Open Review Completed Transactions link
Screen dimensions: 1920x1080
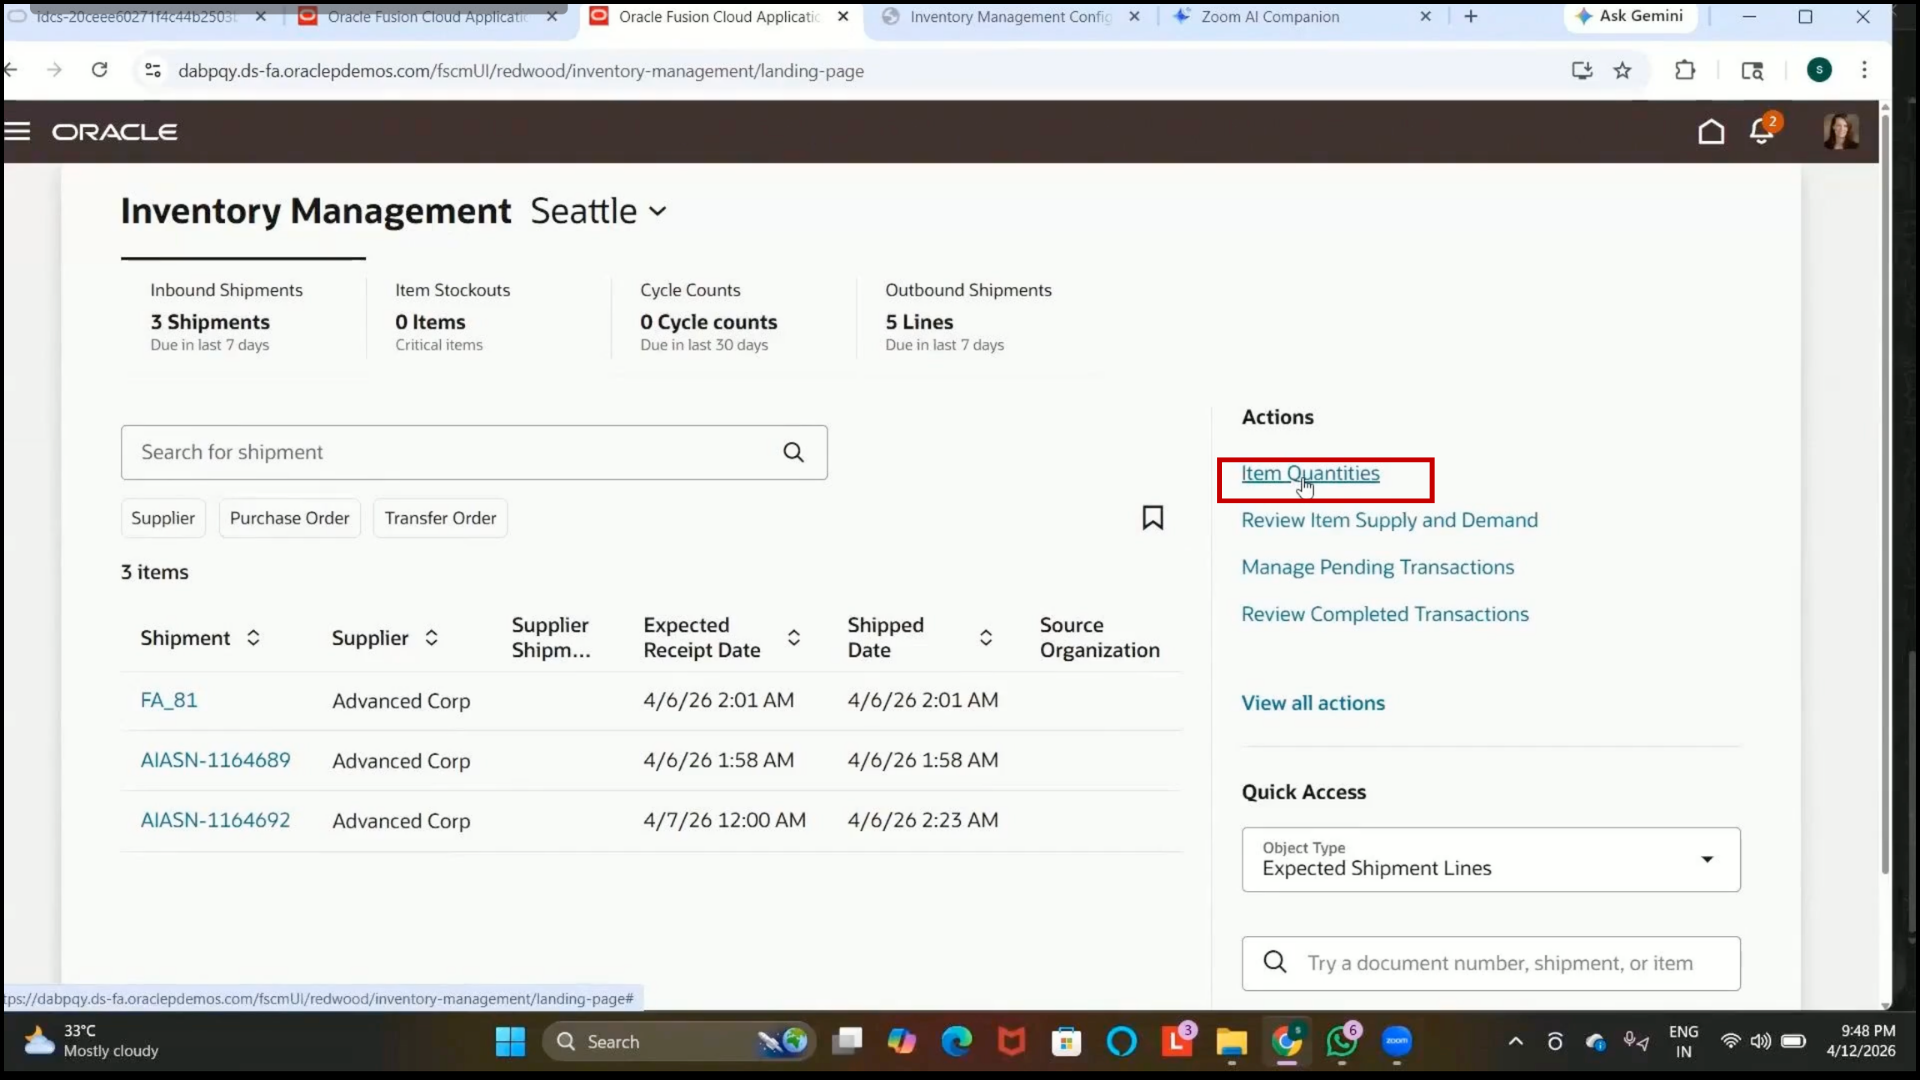[x=1385, y=614]
